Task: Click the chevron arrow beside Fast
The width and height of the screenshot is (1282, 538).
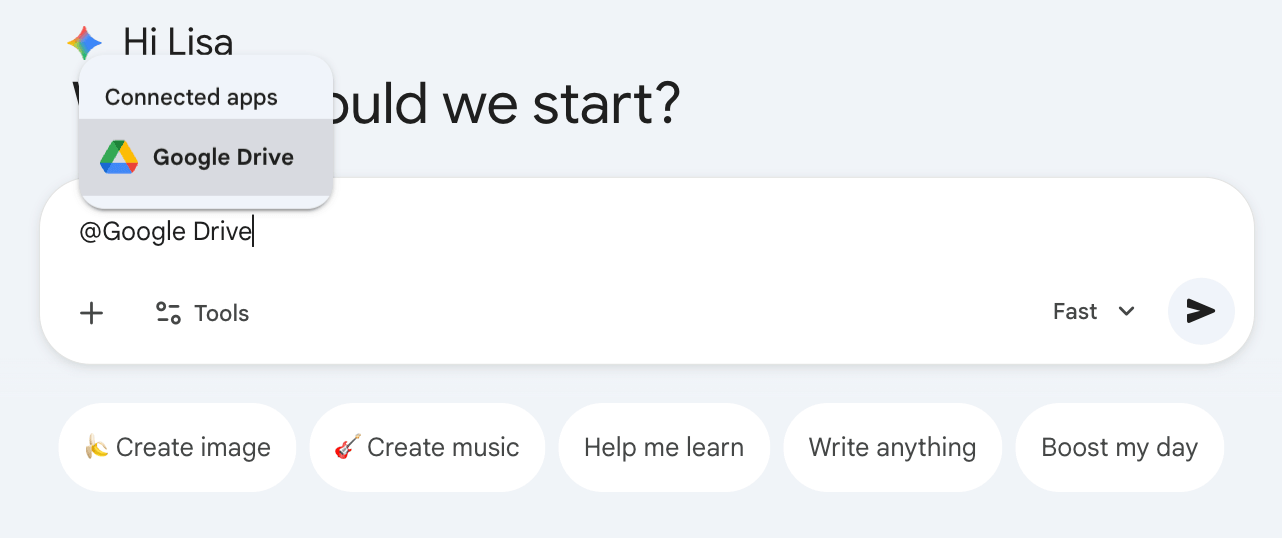Action: click(1127, 312)
